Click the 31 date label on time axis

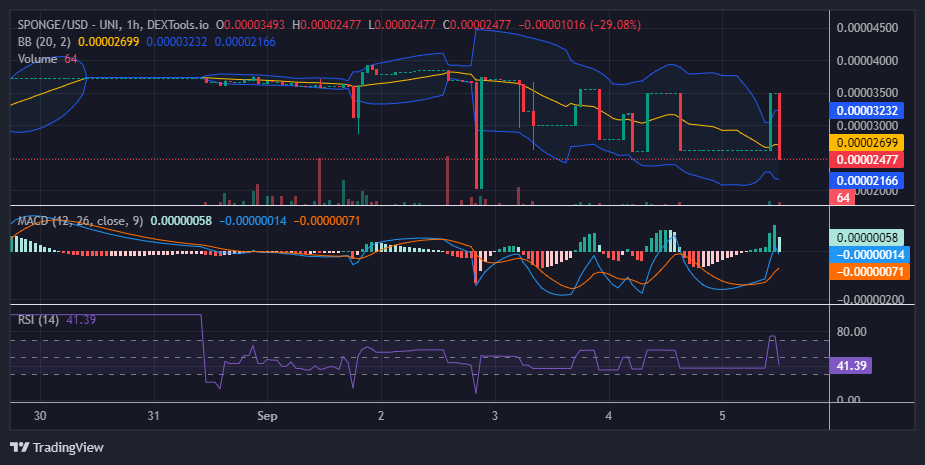coord(153,415)
